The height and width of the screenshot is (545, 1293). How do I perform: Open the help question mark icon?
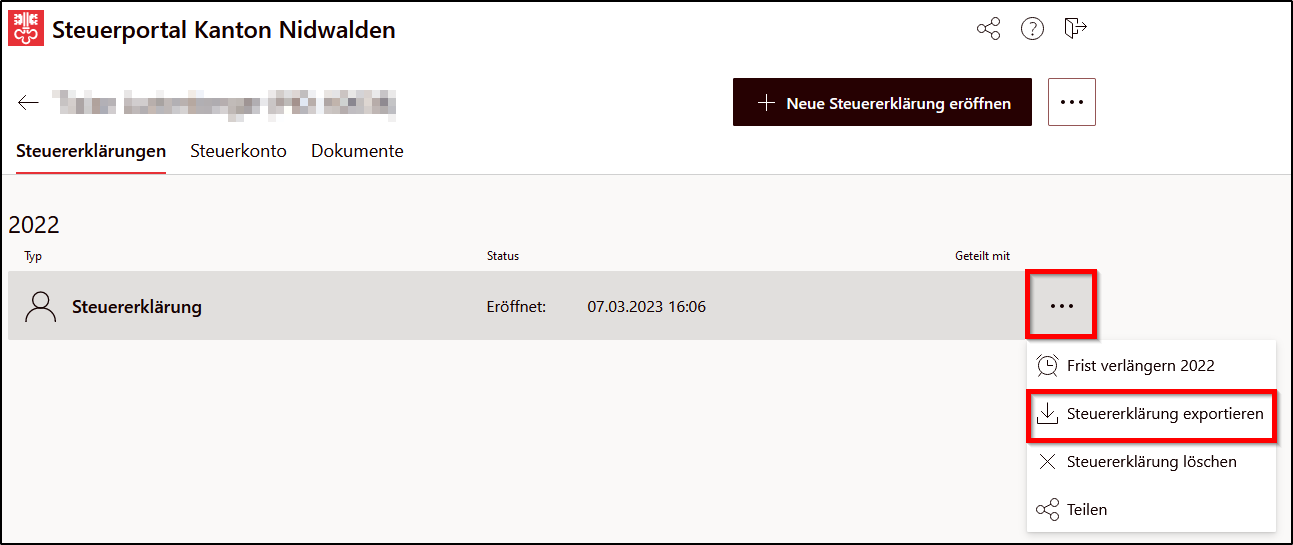coord(1032,29)
